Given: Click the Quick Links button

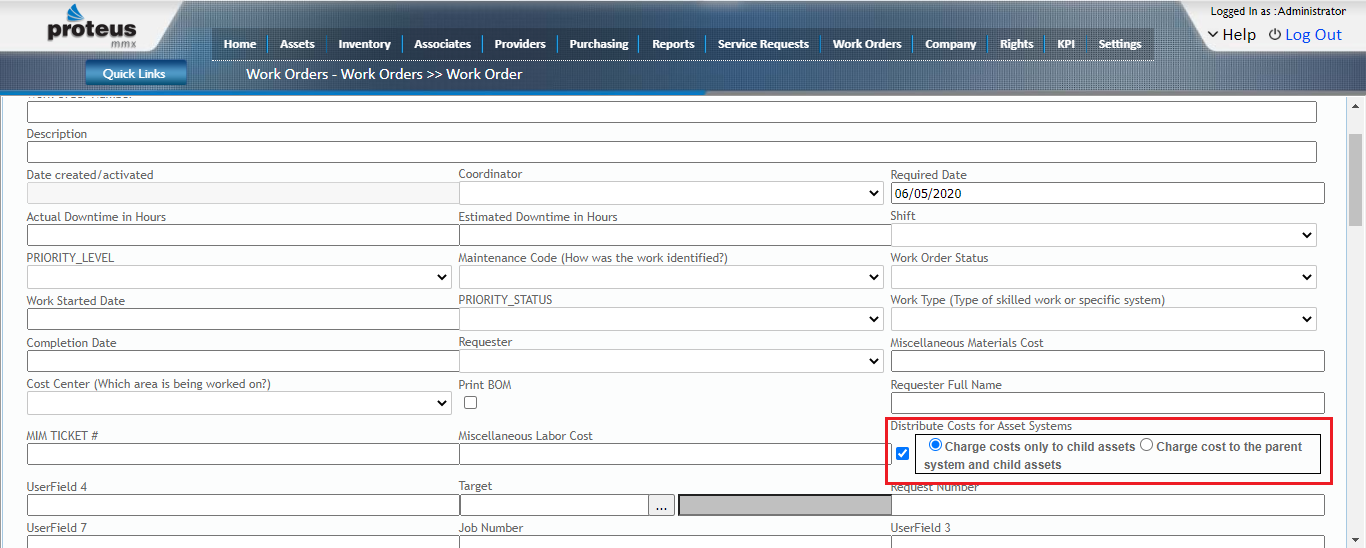Looking at the screenshot, I should coord(134,73).
